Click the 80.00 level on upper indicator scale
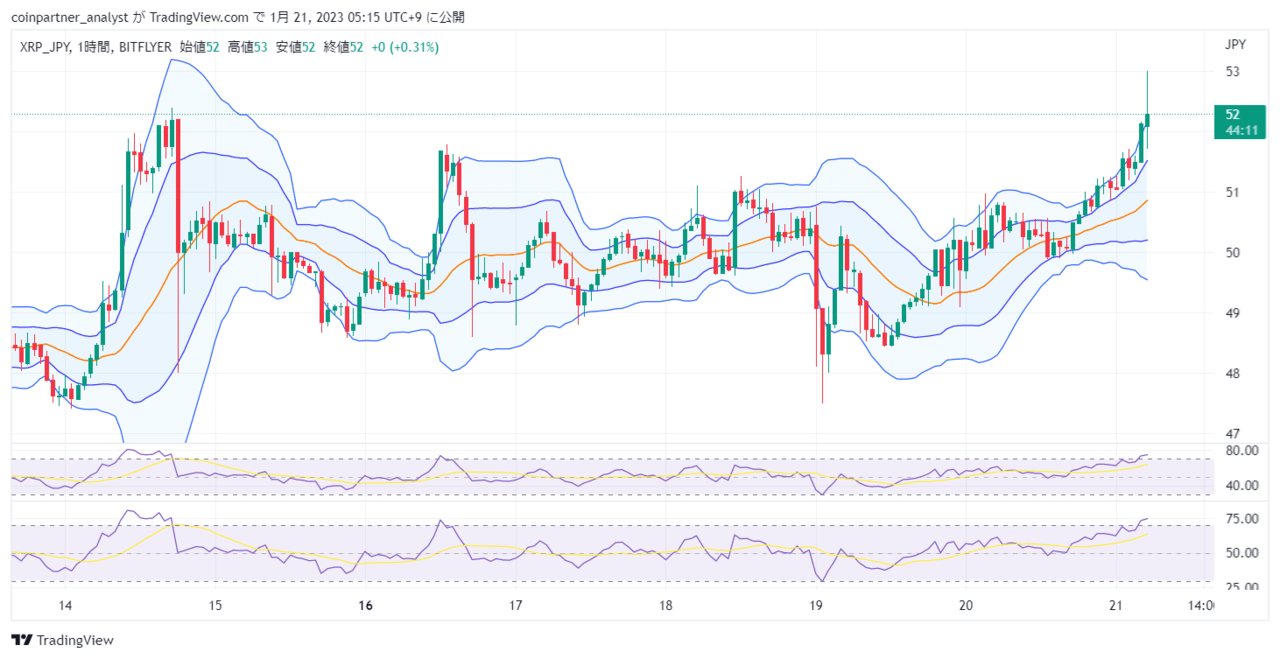This screenshot has width=1280, height=659. pos(1240,452)
